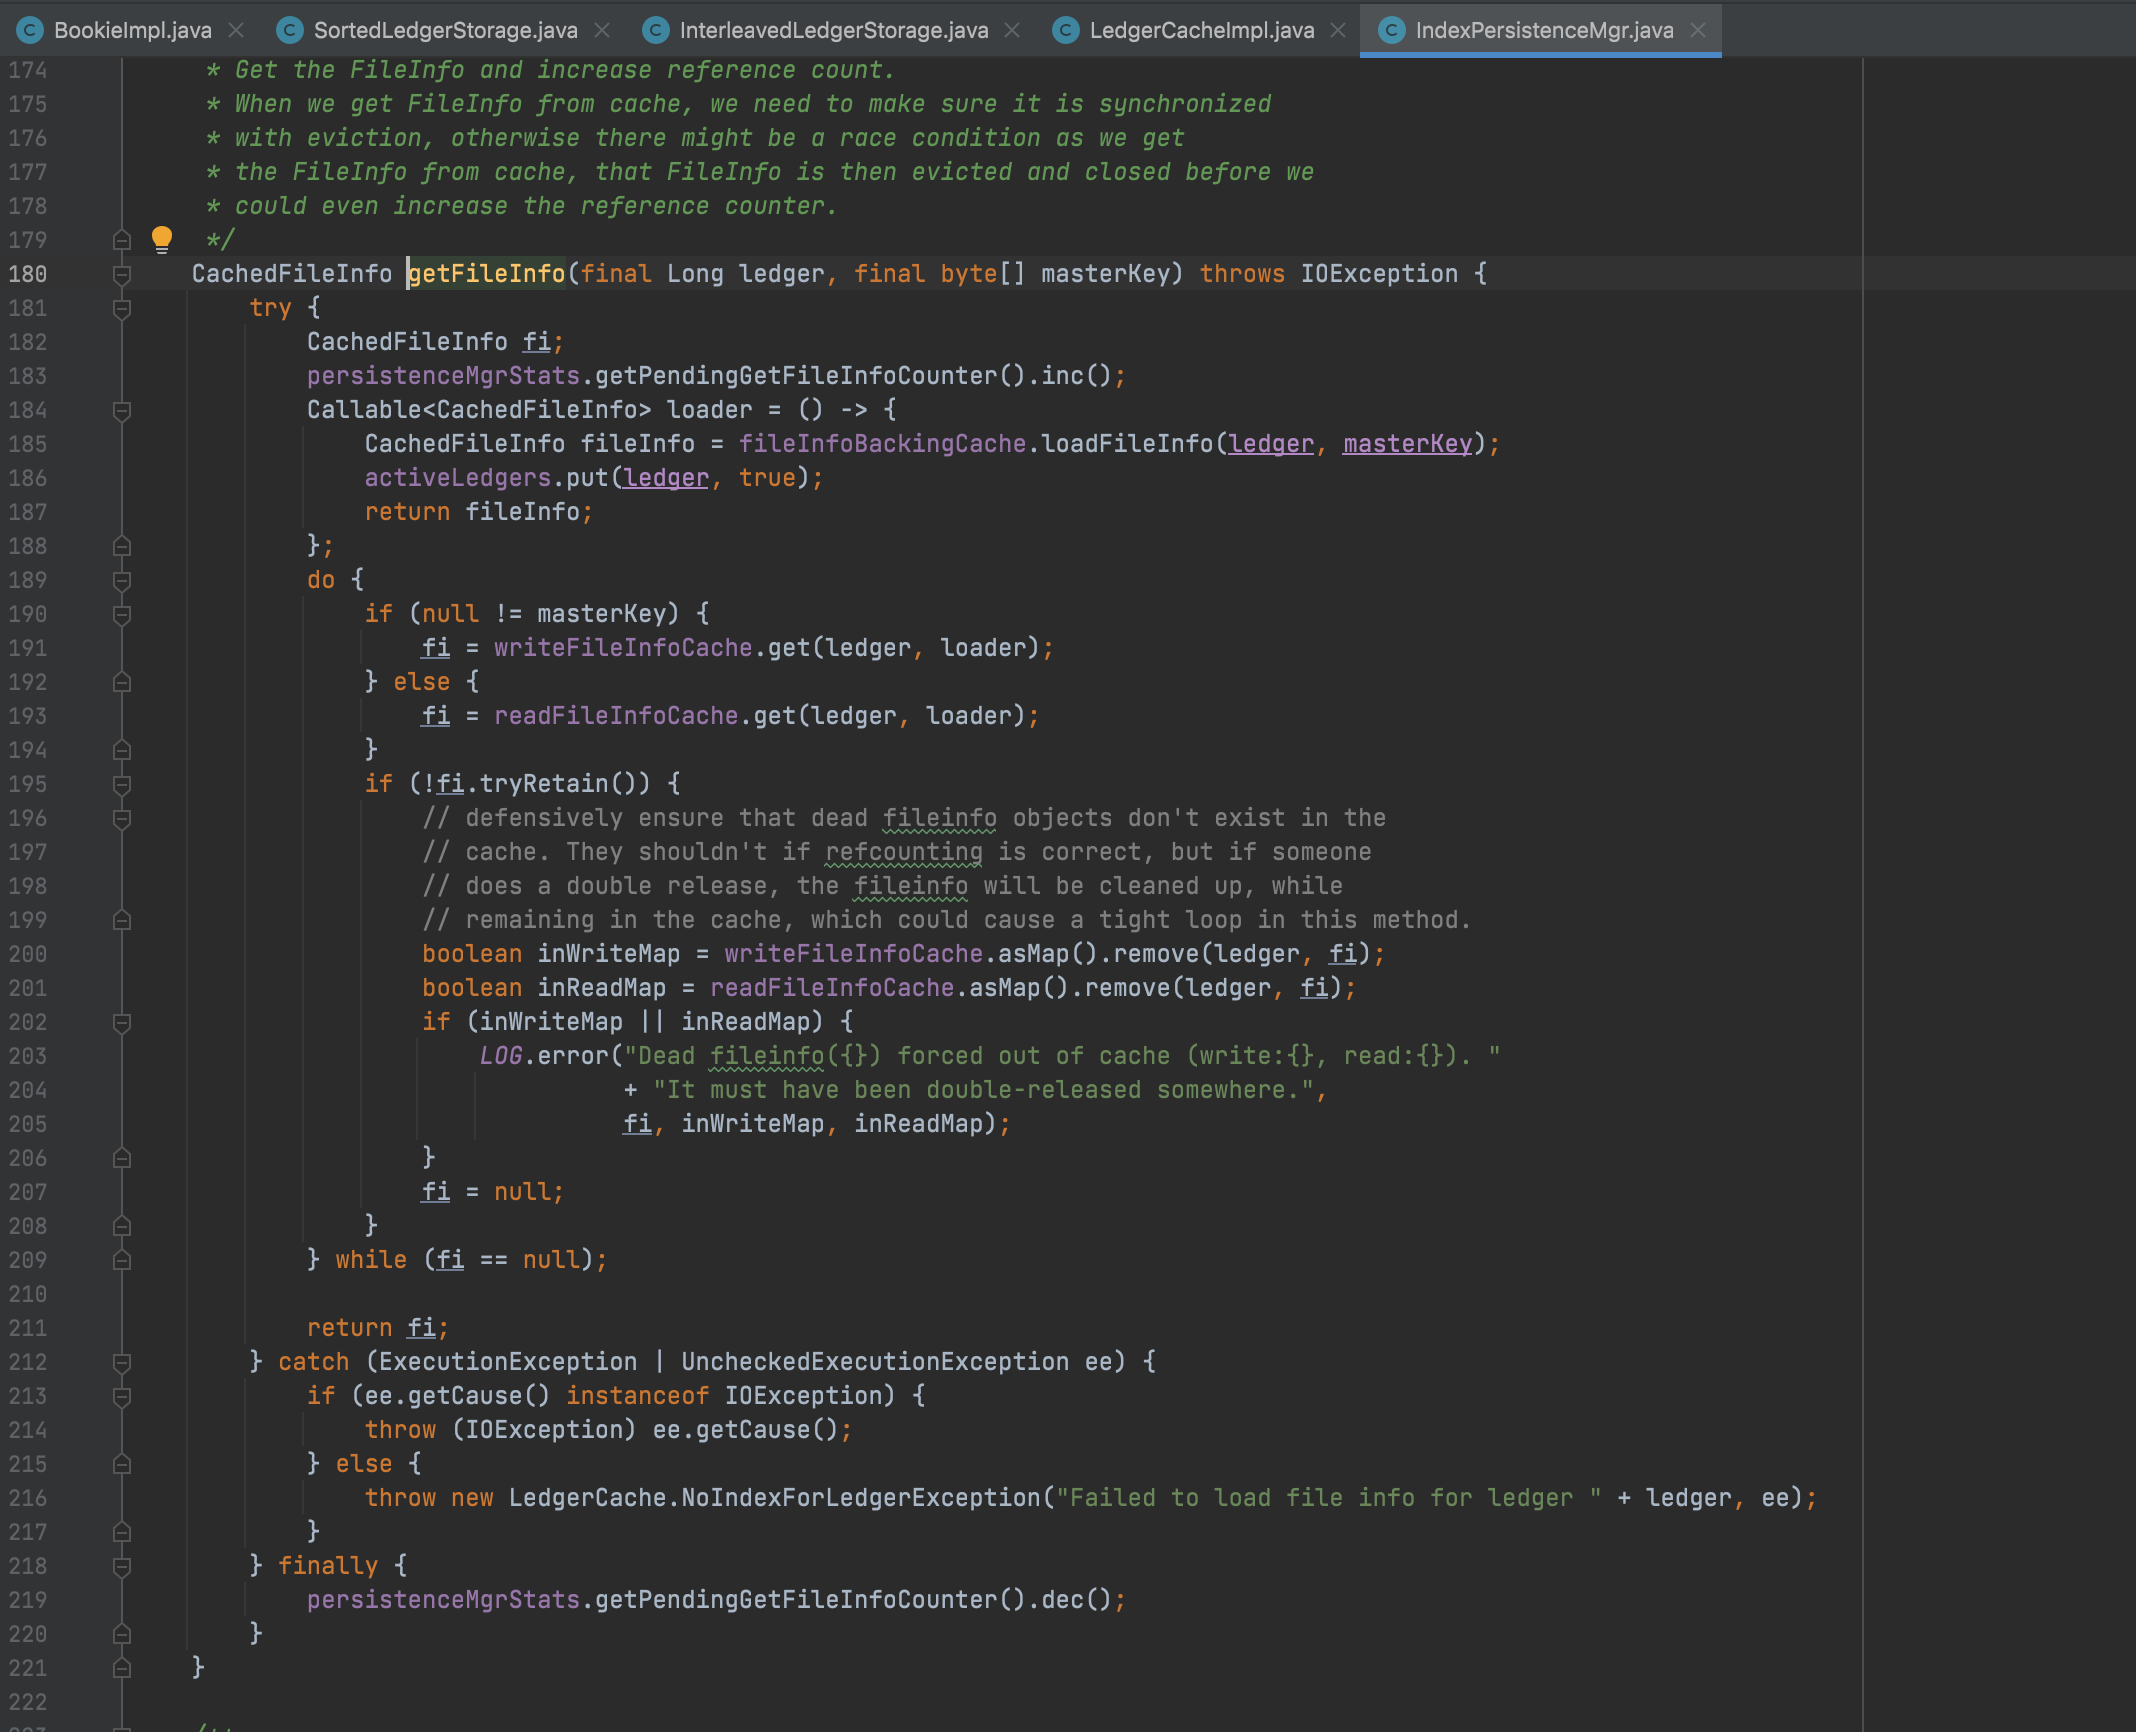Fold the loader lambda on line 184
Image resolution: width=2136 pixels, height=1732 pixels.
[122, 410]
